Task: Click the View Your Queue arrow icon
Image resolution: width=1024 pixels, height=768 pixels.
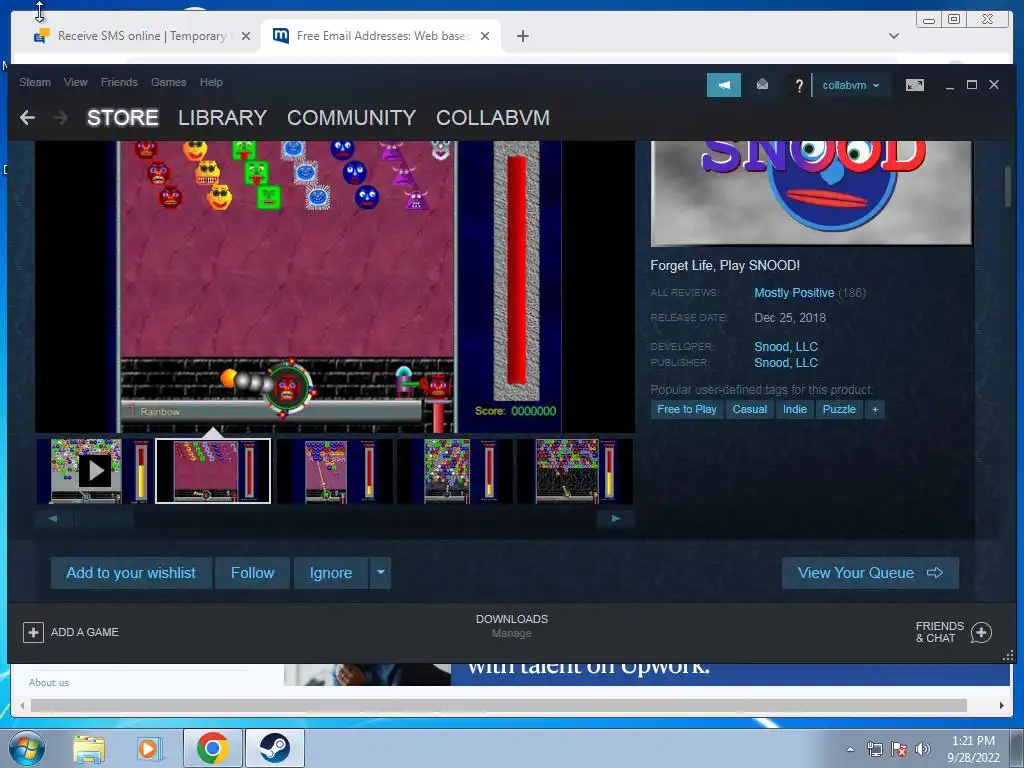Action: pyautogui.click(x=935, y=573)
